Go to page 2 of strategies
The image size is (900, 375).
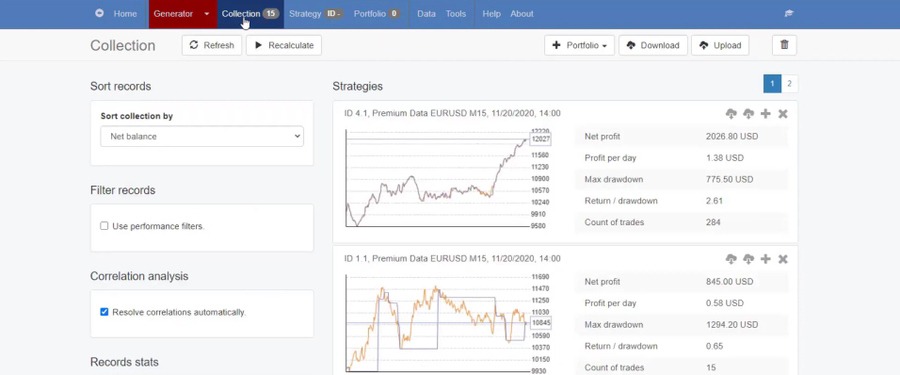click(789, 84)
